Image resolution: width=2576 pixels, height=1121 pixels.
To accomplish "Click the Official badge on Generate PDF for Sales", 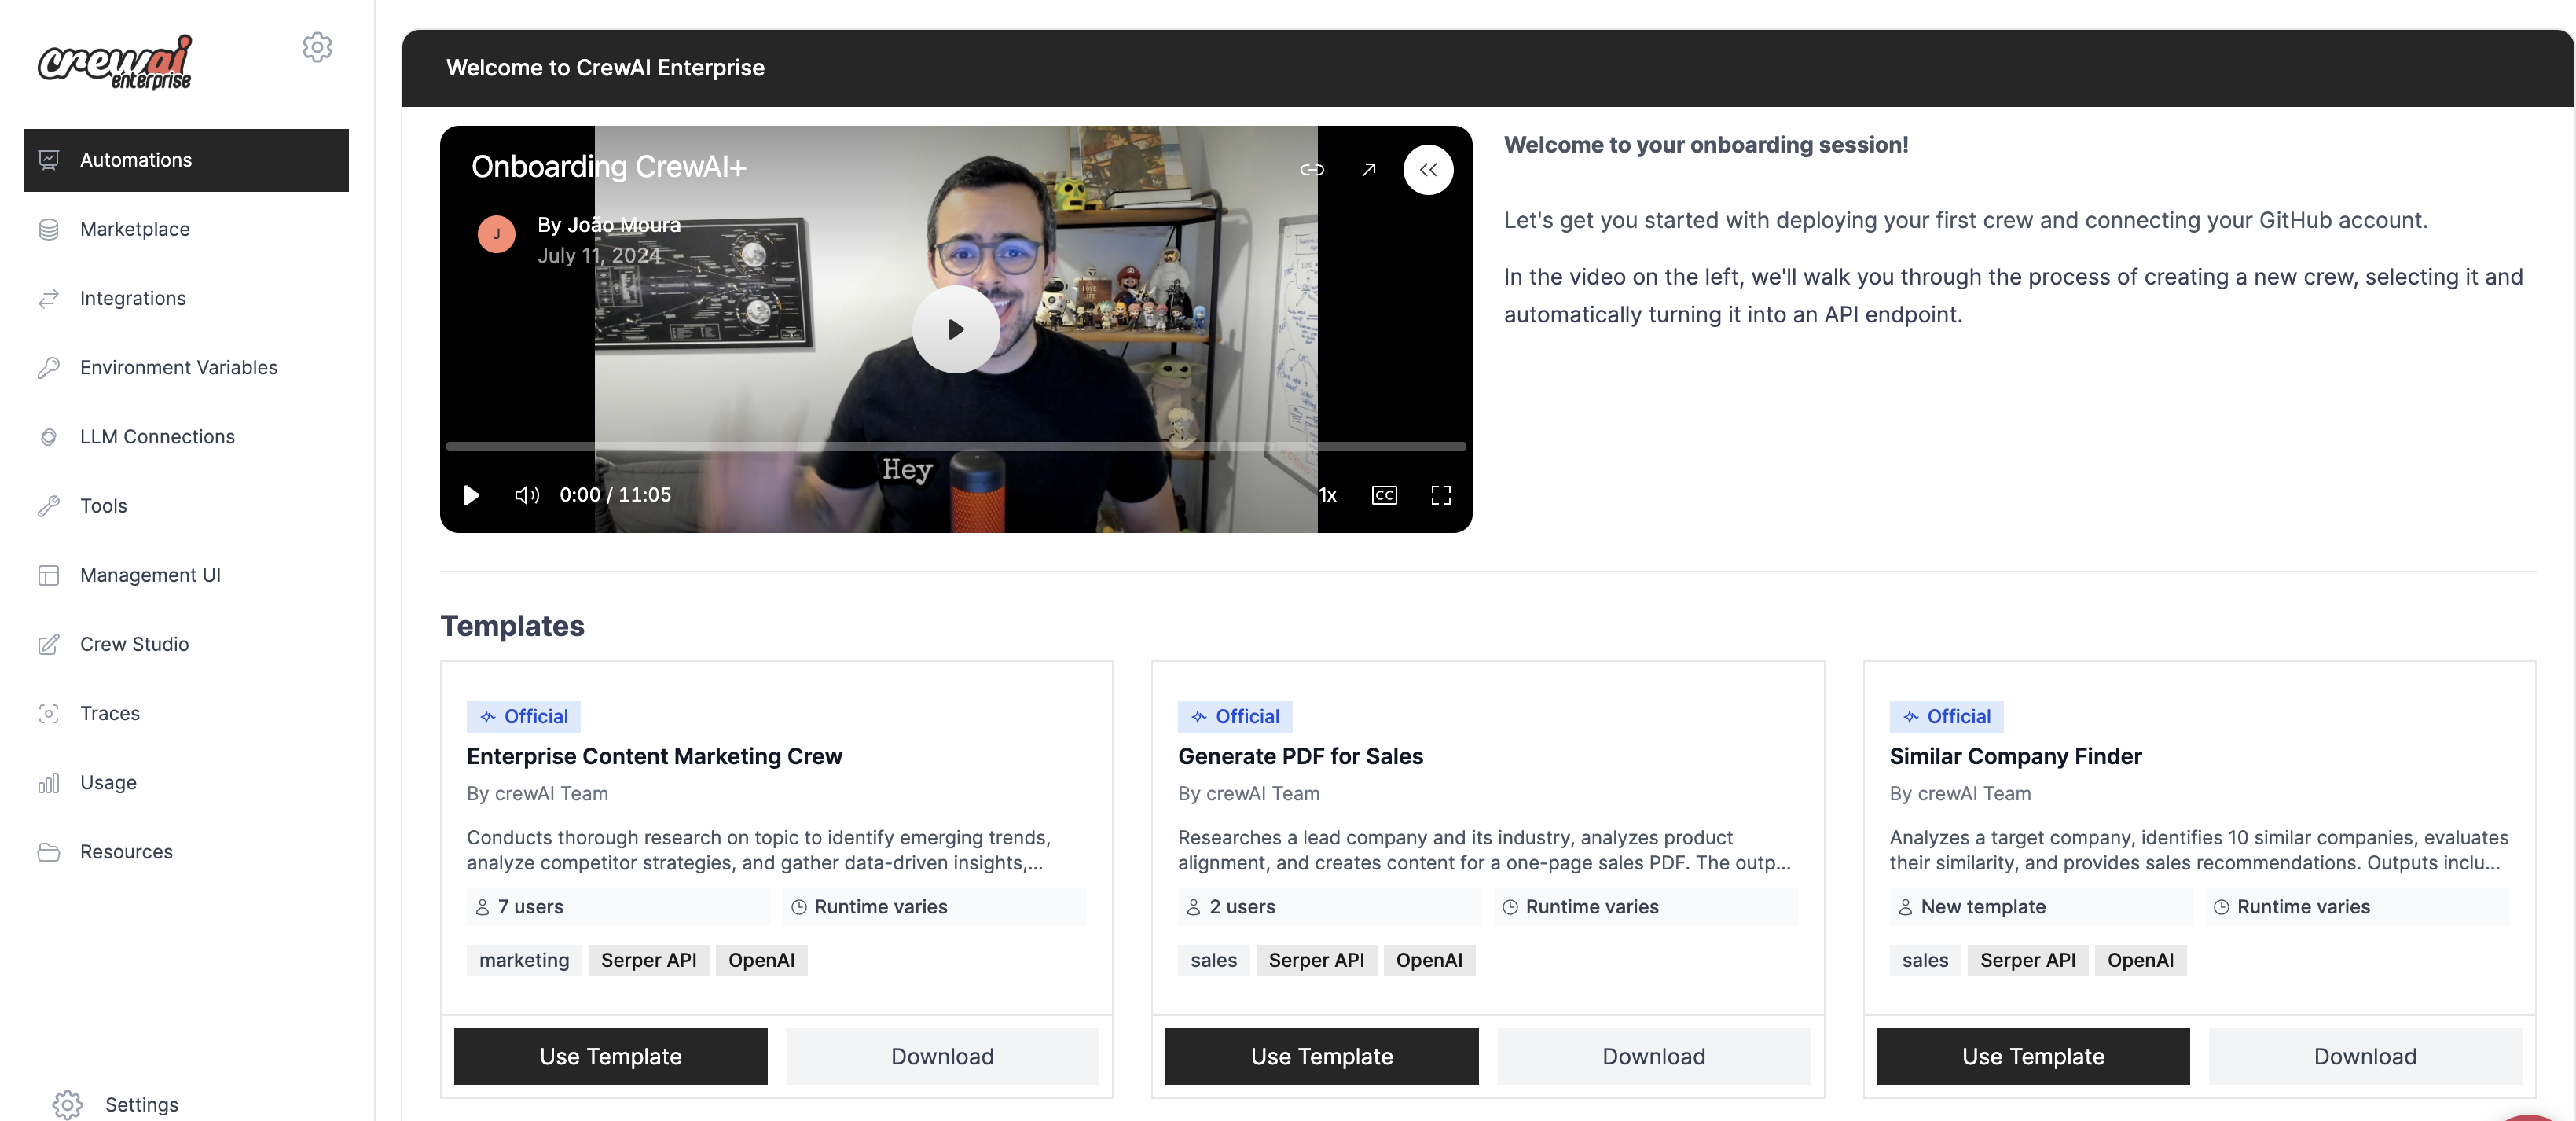I will (1234, 716).
